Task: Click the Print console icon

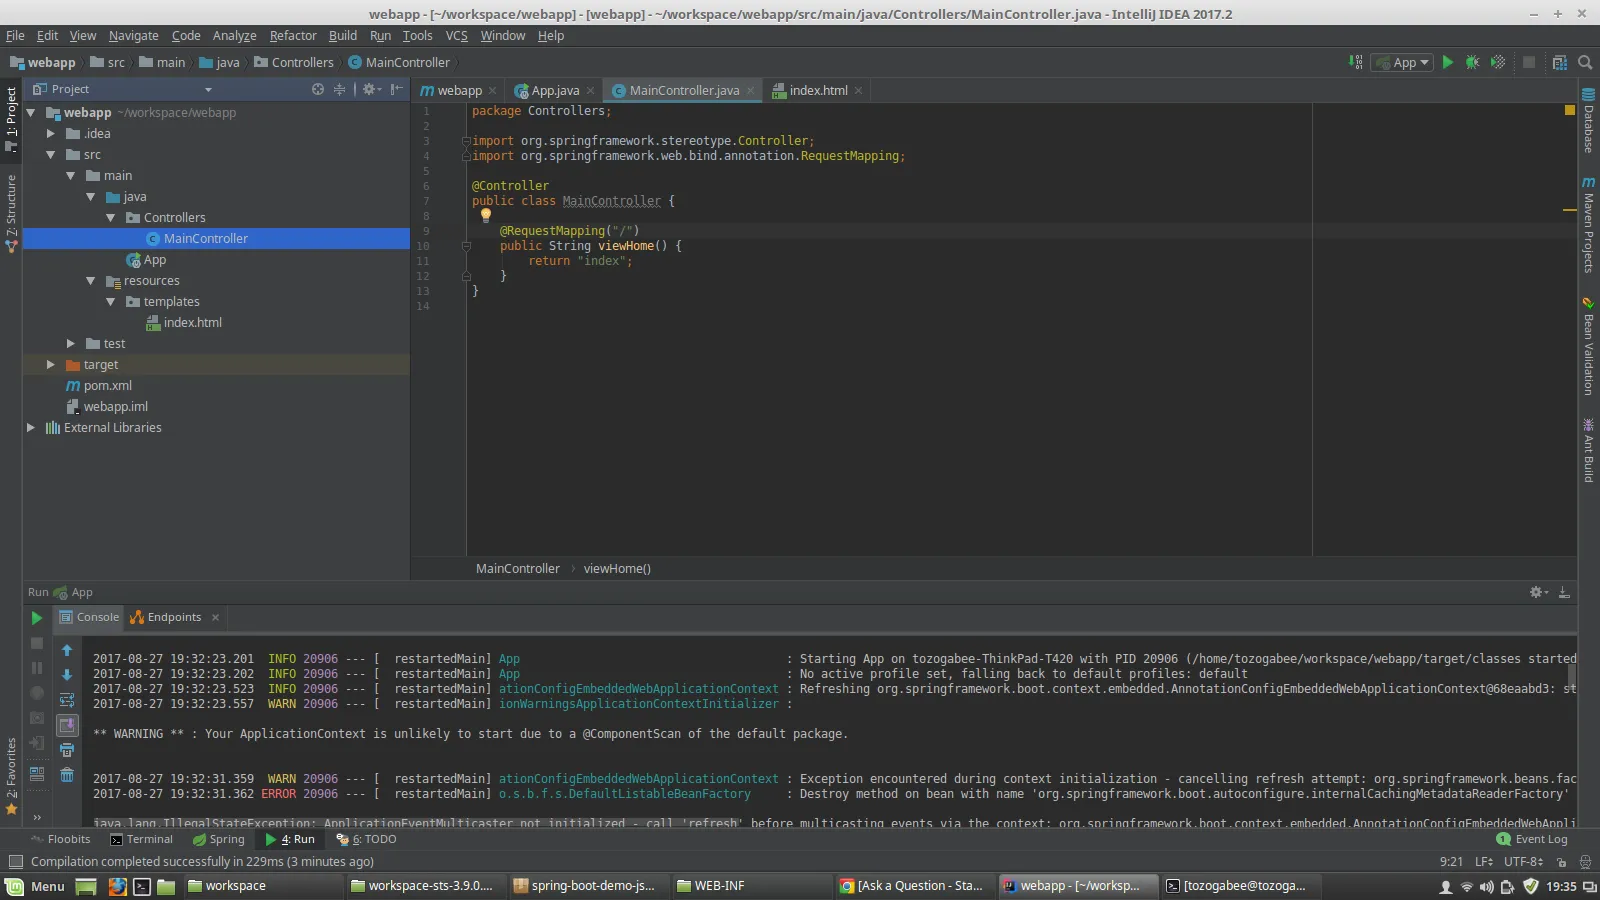Action: [x=67, y=750]
